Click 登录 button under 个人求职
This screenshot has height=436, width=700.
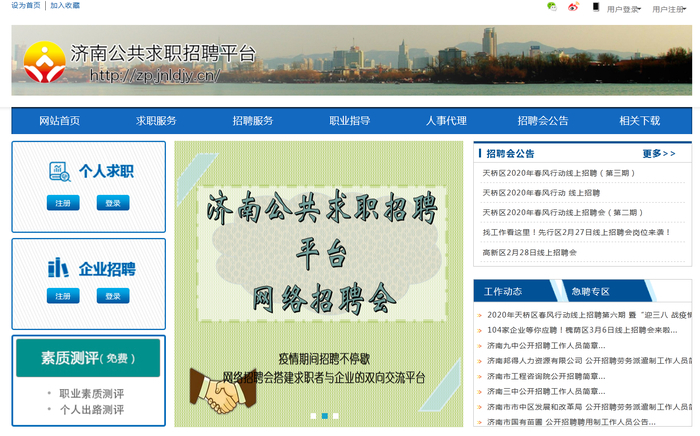coord(113,203)
